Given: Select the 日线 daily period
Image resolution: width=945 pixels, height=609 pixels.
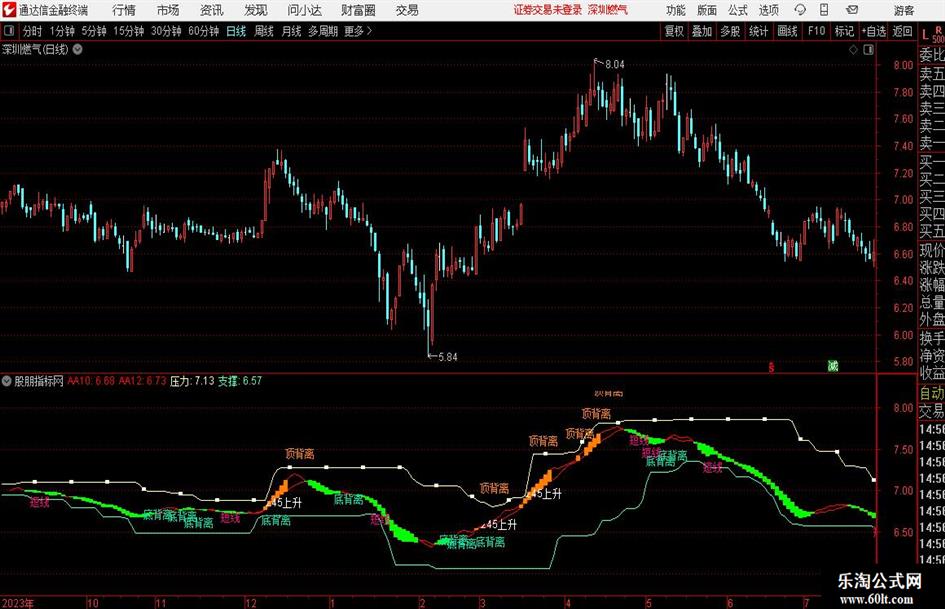Looking at the screenshot, I should click(236, 31).
